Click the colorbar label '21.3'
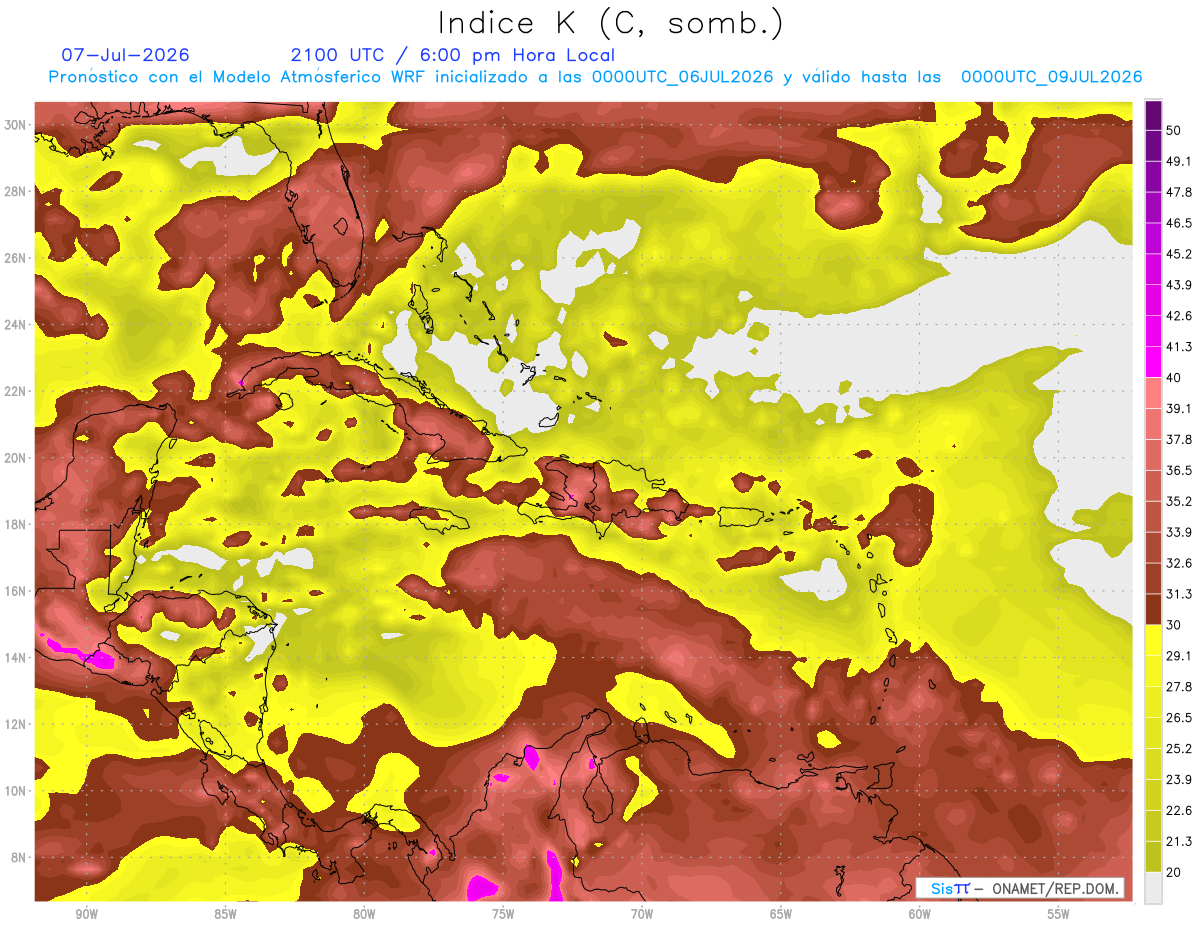 (1178, 842)
